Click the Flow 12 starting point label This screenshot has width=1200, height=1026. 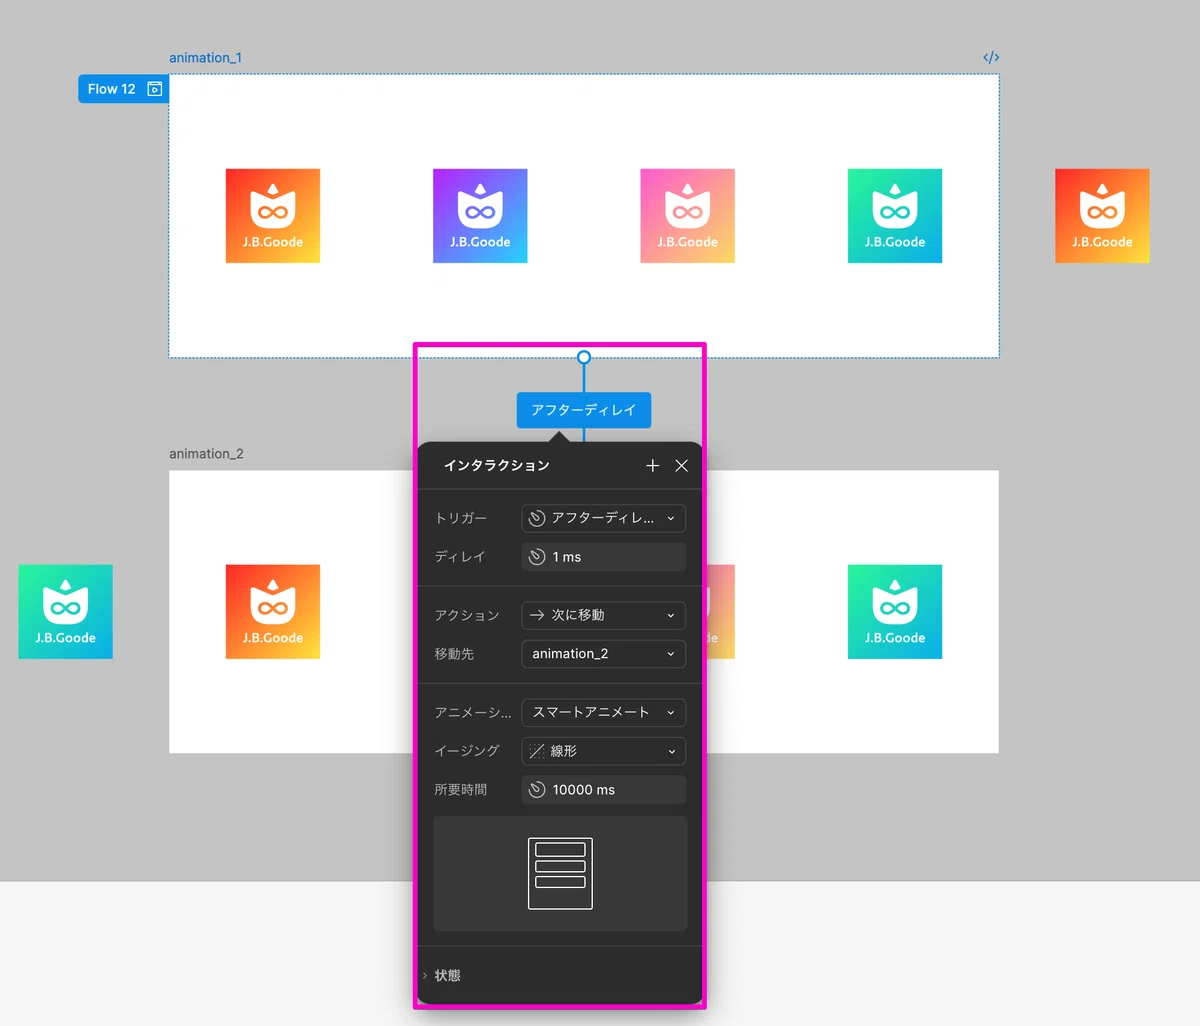point(123,89)
